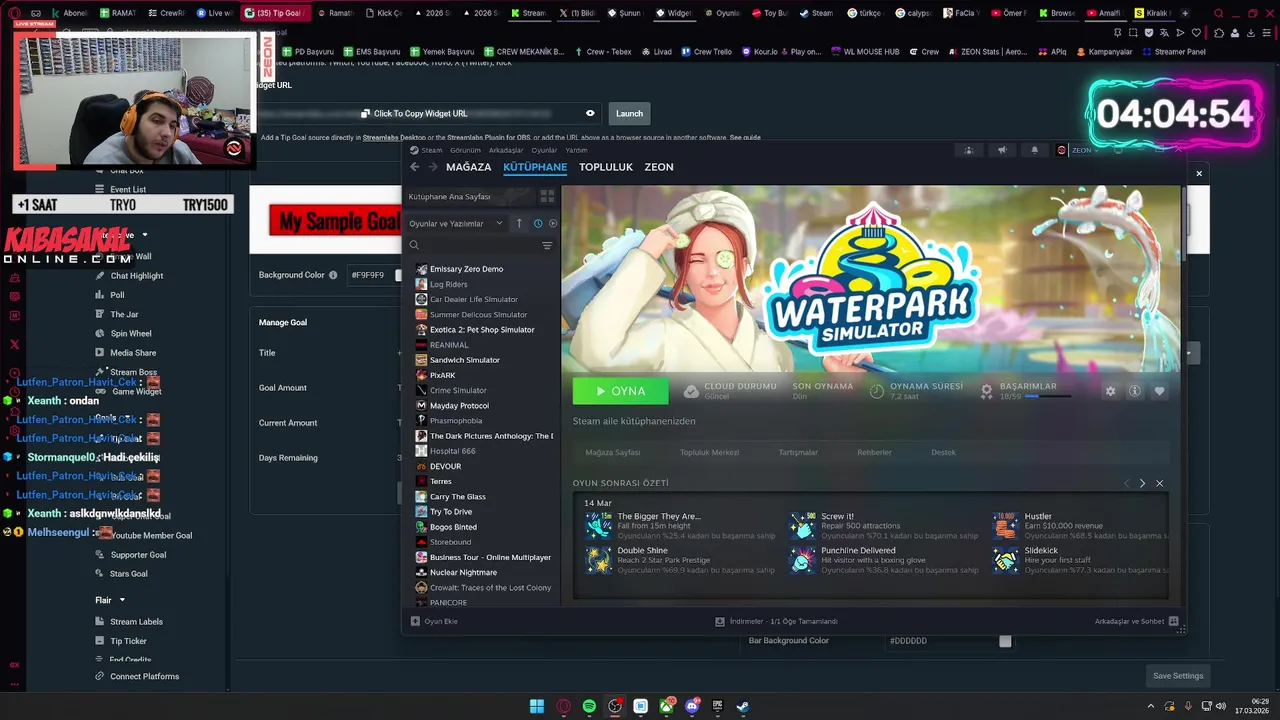Open the Arkadaşlar menu in Steam
Viewport: 1280px width, 720px height.
point(506,150)
